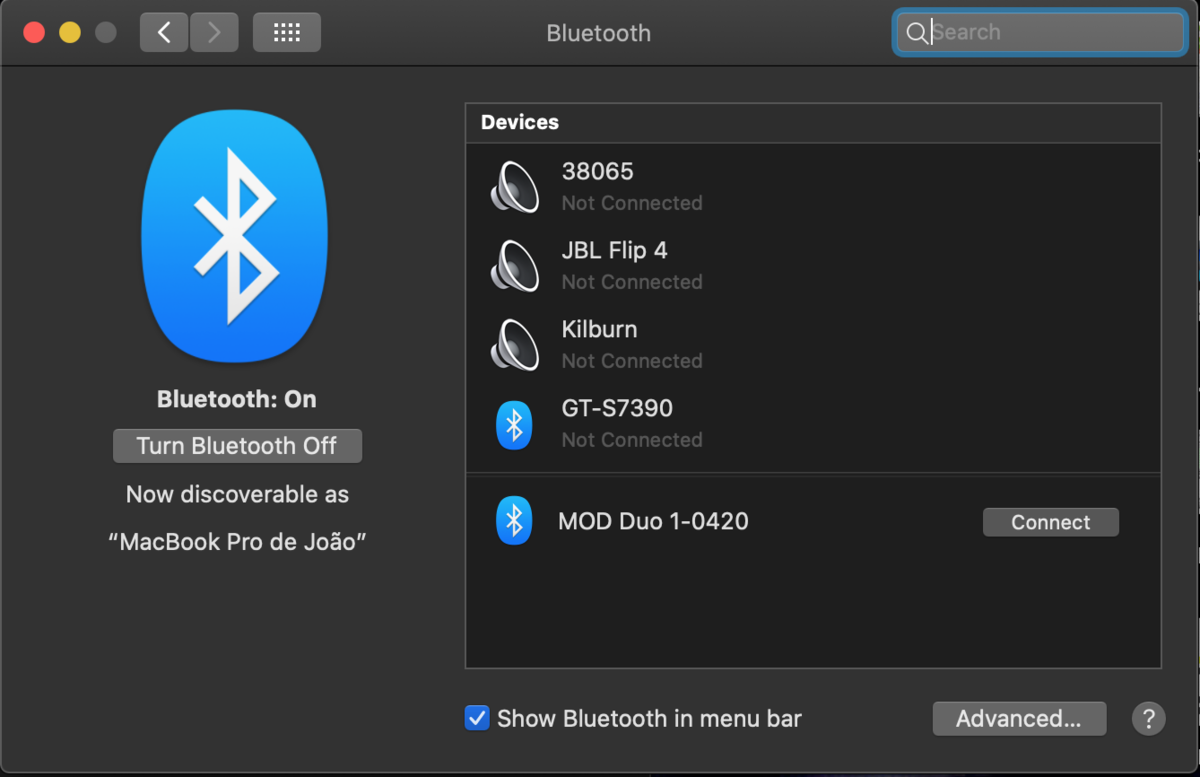Open Bluetooth help via the question mark
The height and width of the screenshot is (777, 1200).
(1148, 719)
